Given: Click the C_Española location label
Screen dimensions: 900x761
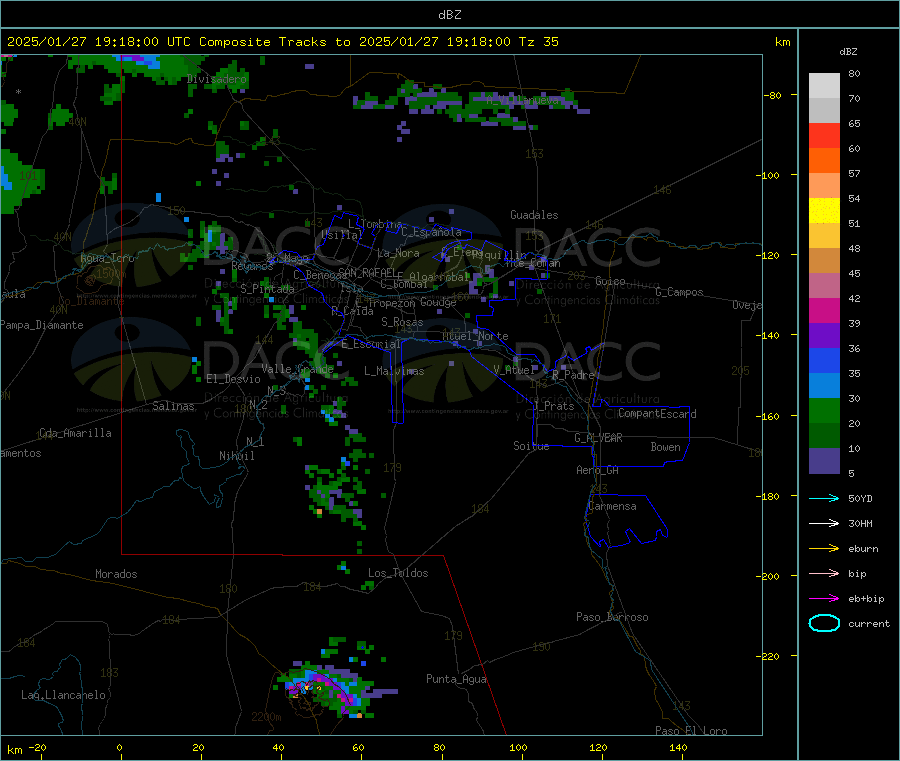Looking at the screenshot, I should [431, 232].
